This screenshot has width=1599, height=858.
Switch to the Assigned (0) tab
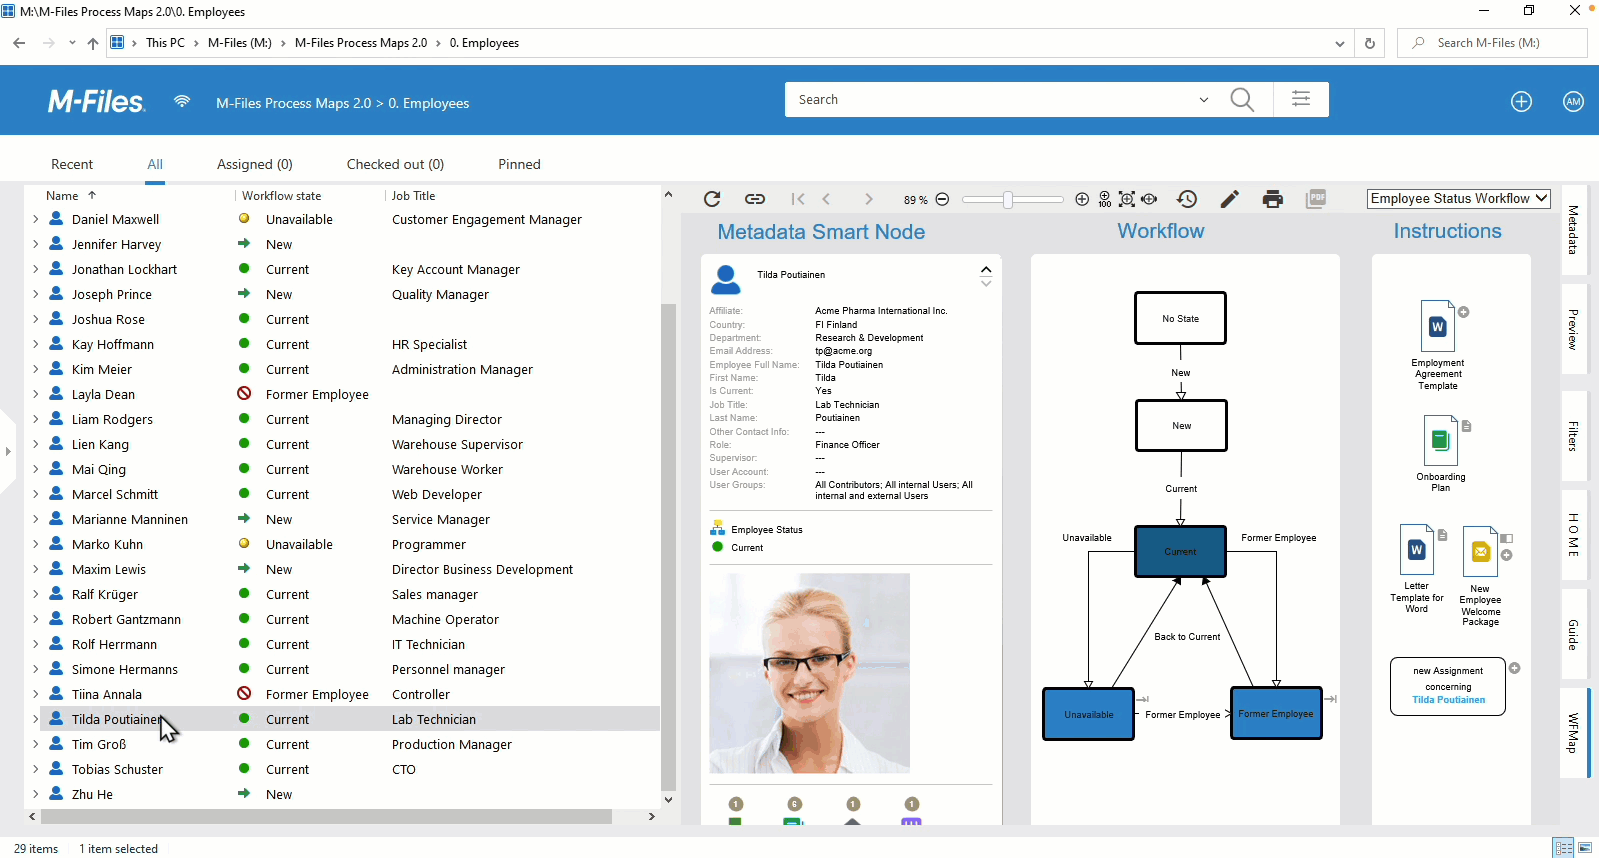tap(255, 164)
